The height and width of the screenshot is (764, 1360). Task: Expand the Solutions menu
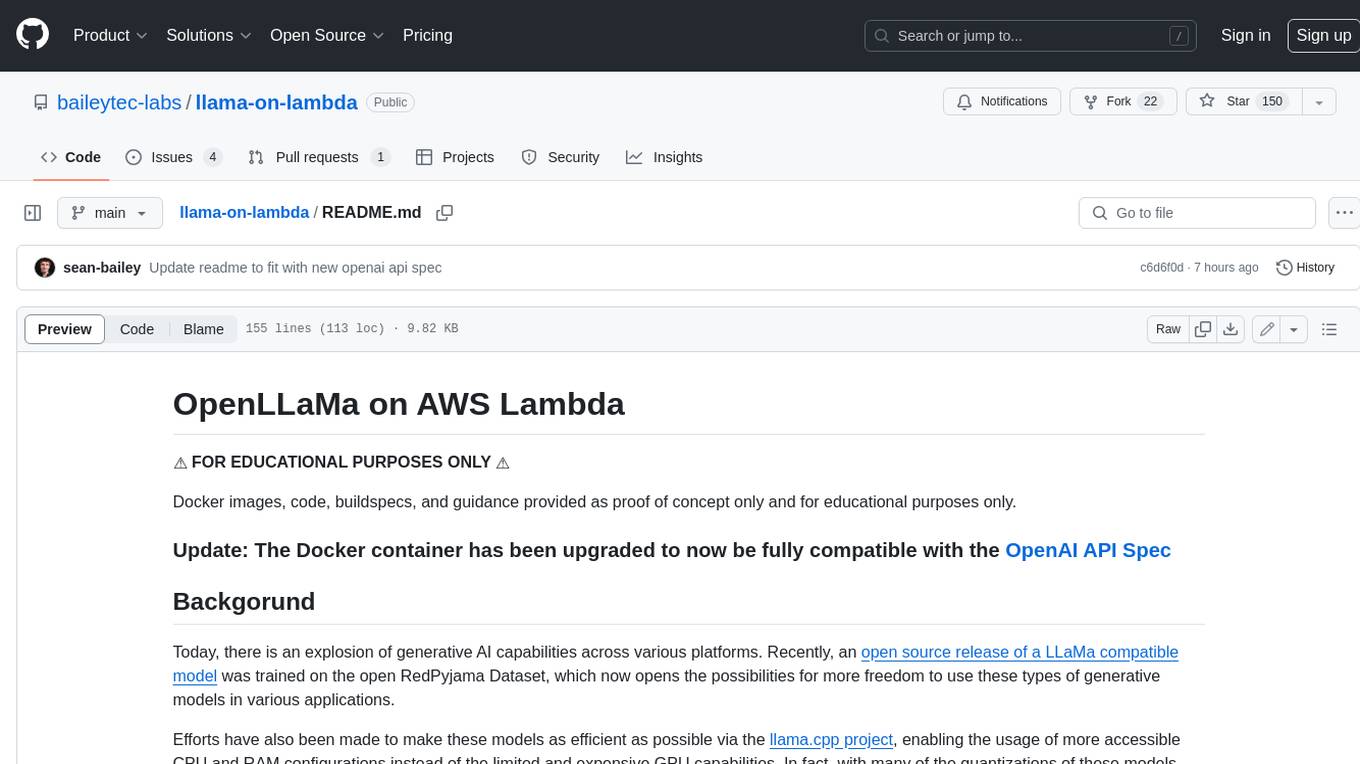click(209, 35)
